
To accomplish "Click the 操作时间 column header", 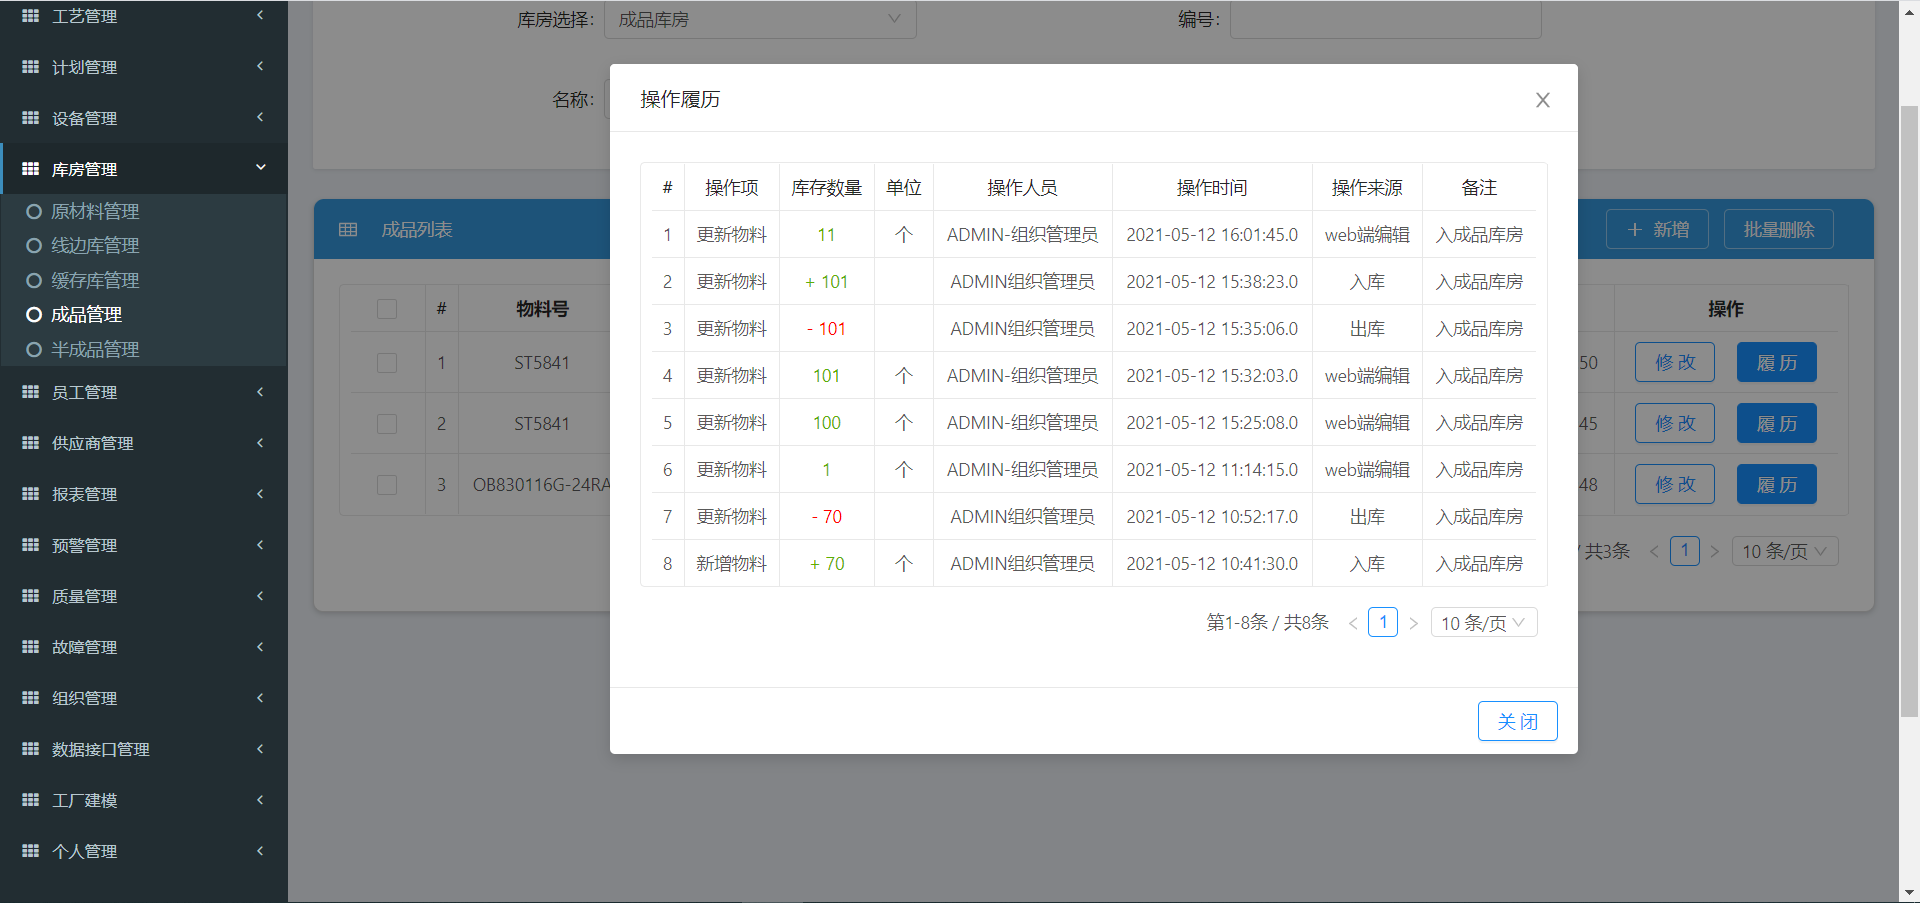I will 1212,188.
